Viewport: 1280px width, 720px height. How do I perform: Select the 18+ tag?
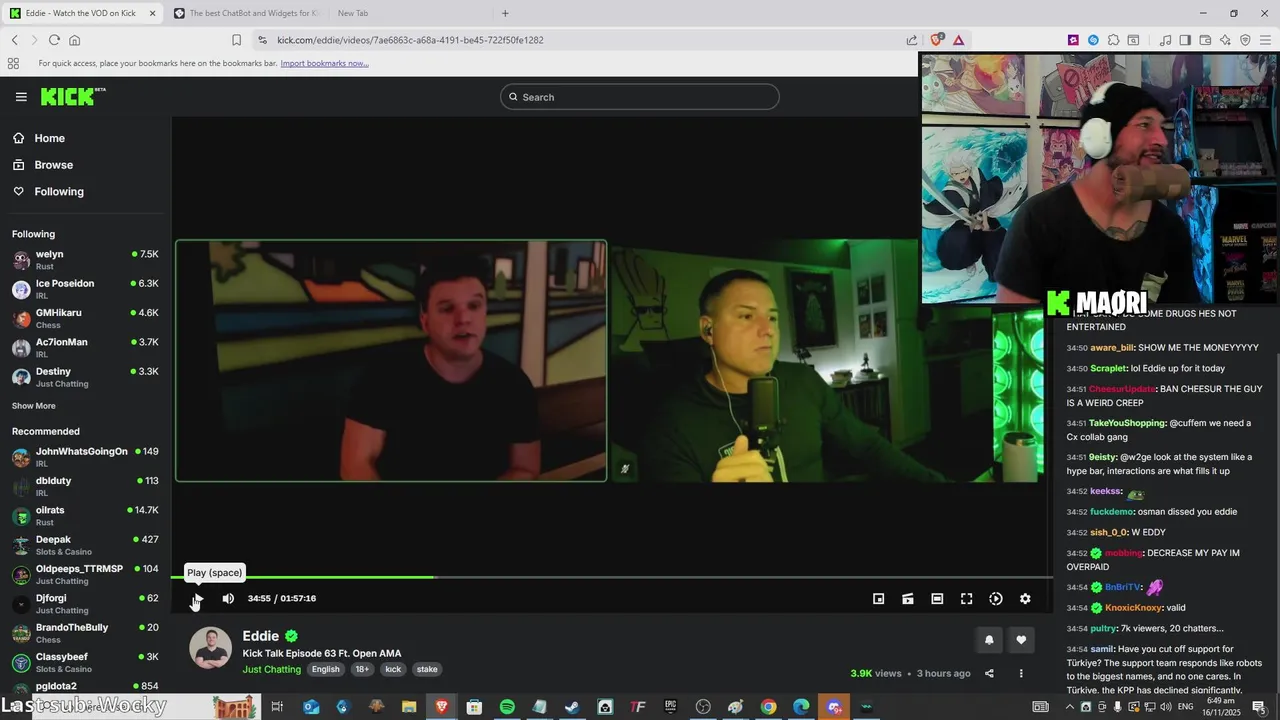point(362,669)
